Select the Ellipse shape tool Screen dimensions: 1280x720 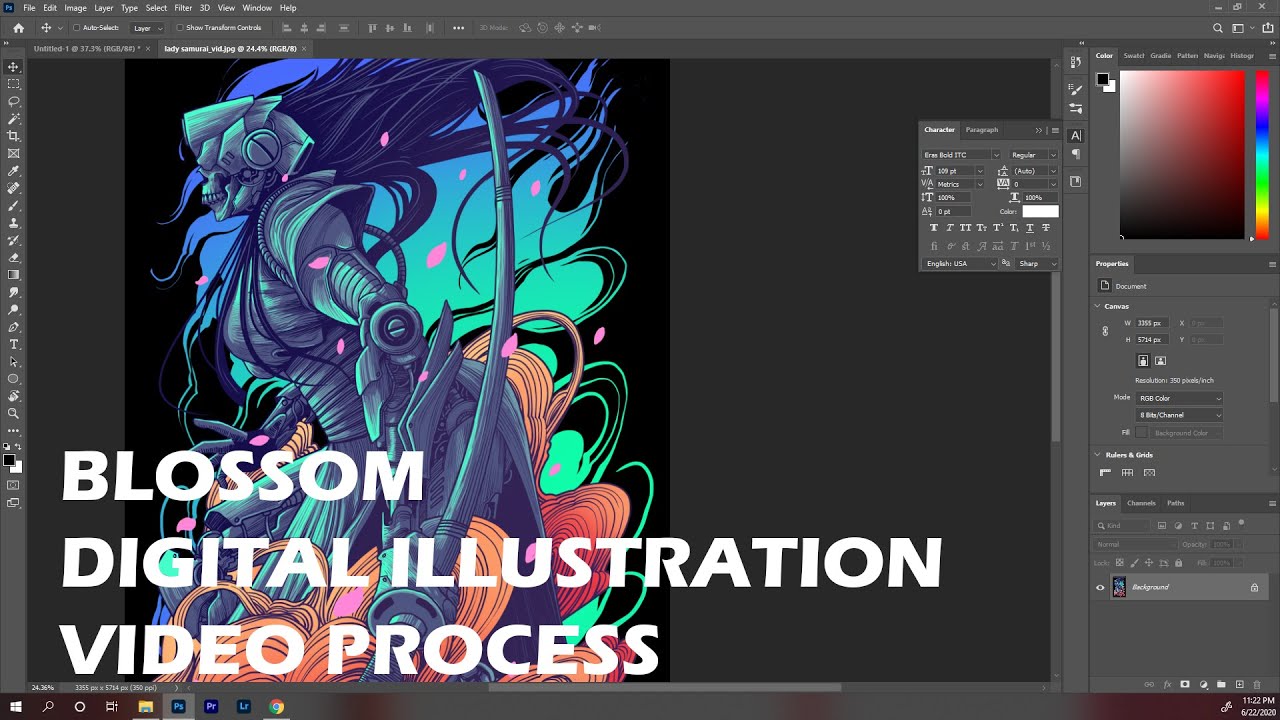[x=13, y=379]
